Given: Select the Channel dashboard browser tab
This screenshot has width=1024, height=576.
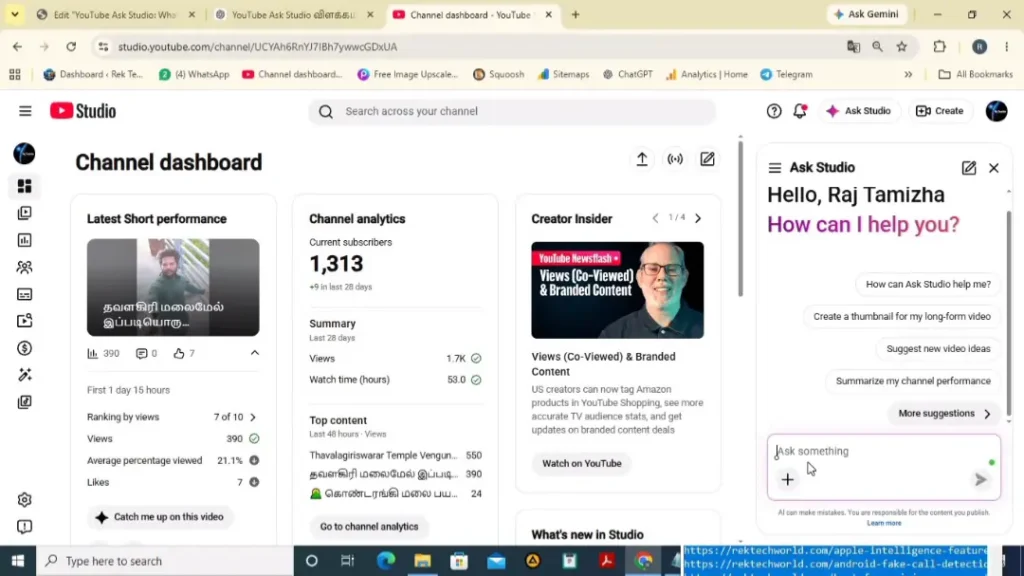Looking at the screenshot, I should pos(471,14).
